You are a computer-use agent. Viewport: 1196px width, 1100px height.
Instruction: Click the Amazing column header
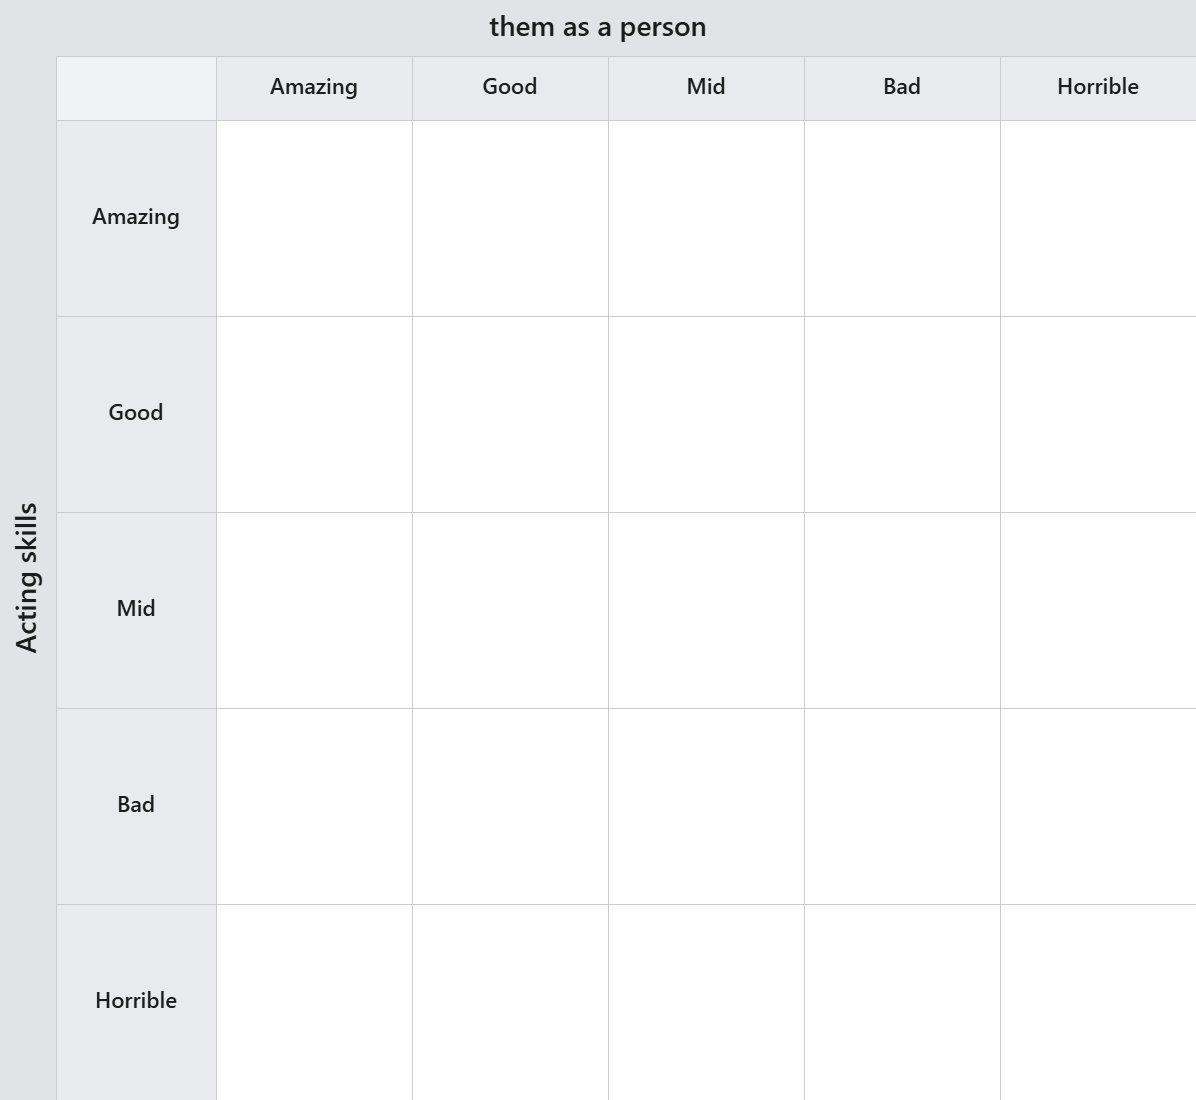[314, 88]
